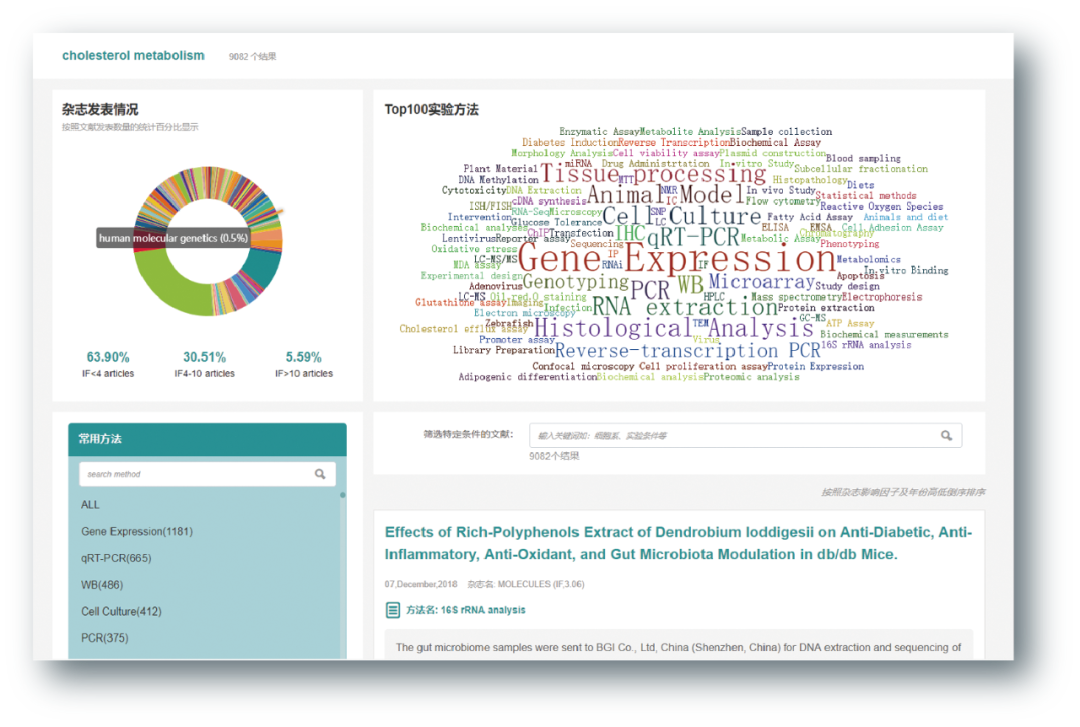Screen dimensions: 1080x727
Task: Click the magnifier icon in literature filter field
Action: point(946,435)
